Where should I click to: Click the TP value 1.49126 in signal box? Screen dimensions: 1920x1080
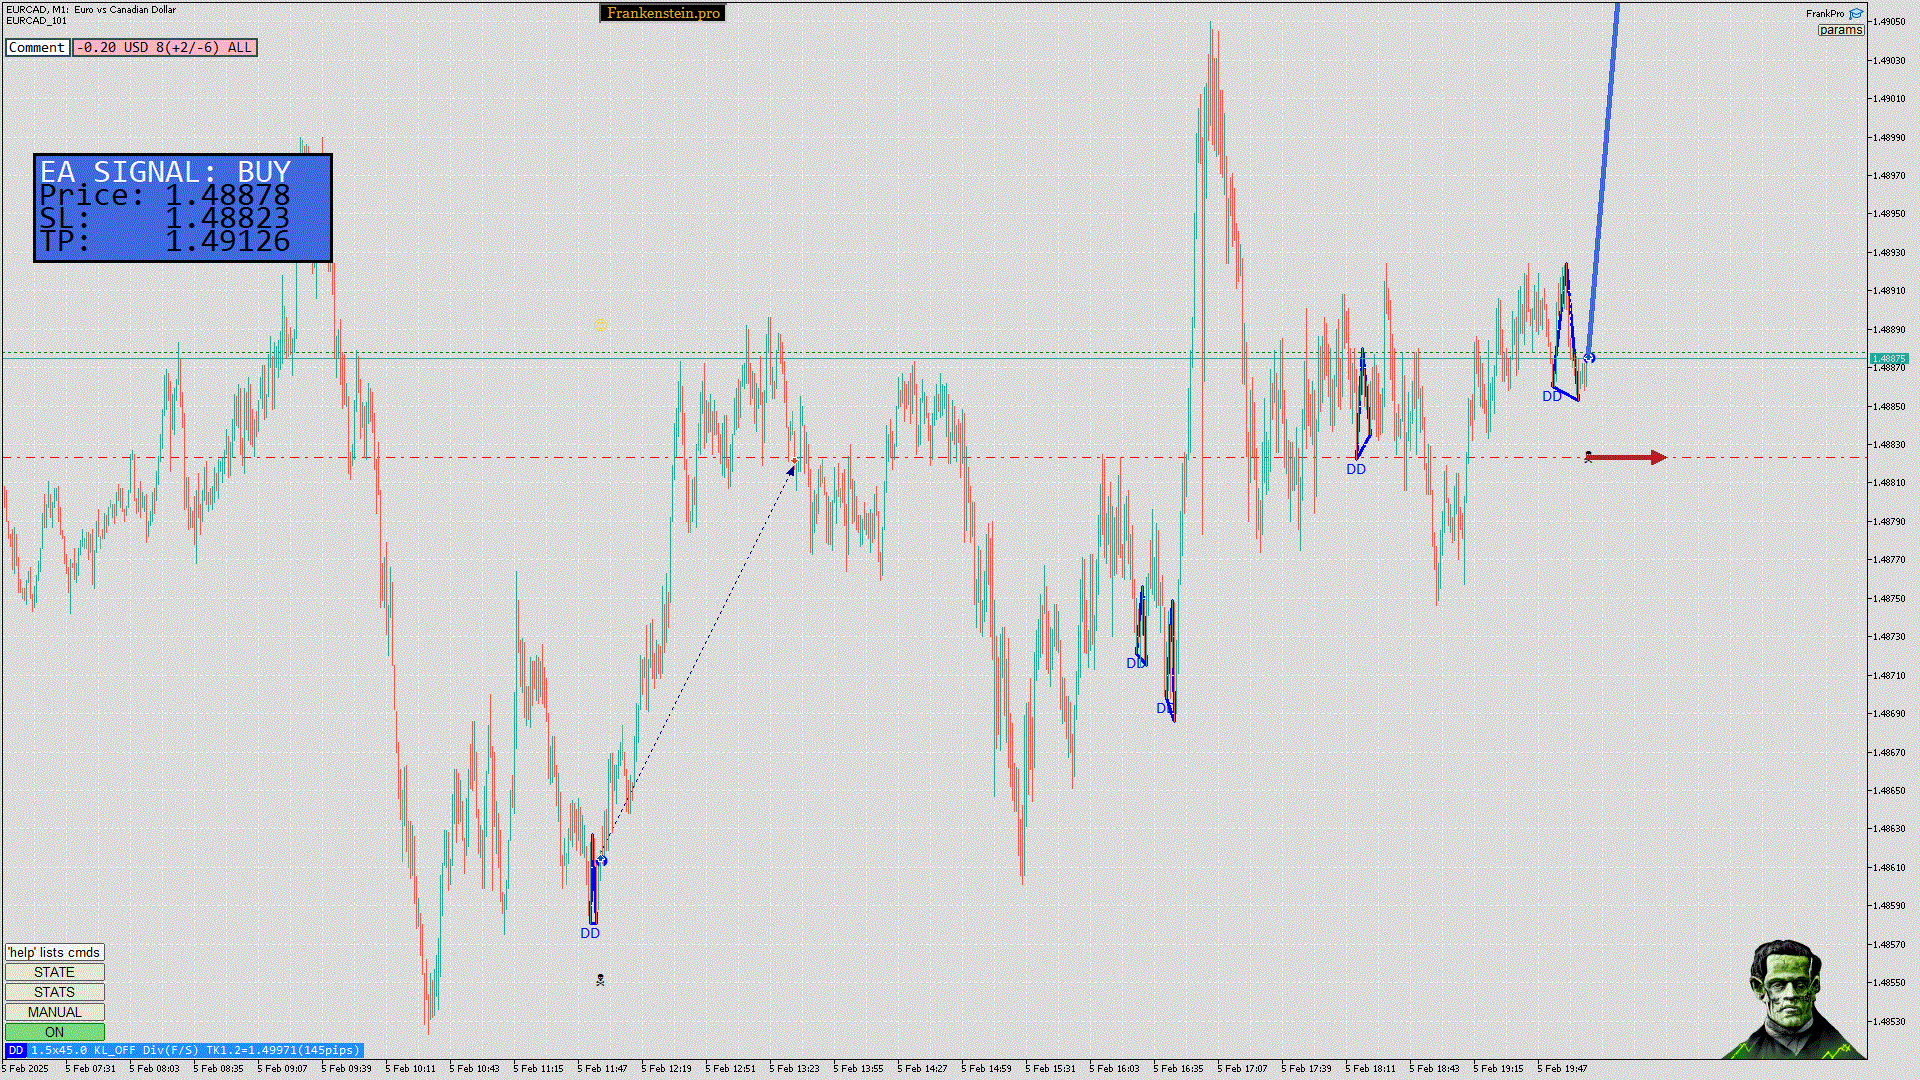coord(227,242)
